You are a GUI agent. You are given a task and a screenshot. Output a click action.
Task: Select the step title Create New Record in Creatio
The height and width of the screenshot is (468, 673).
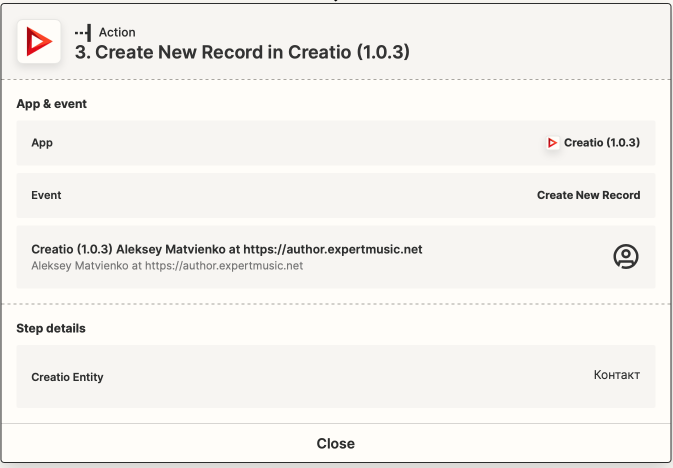pos(243,52)
